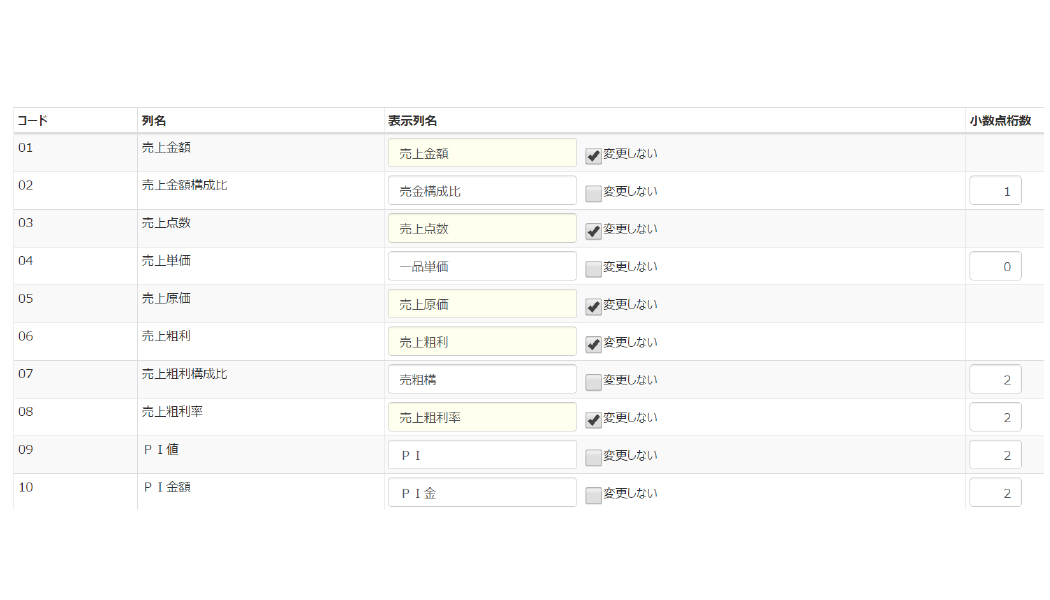Untick 変更しない for row 08 売上粗利率

point(593,420)
